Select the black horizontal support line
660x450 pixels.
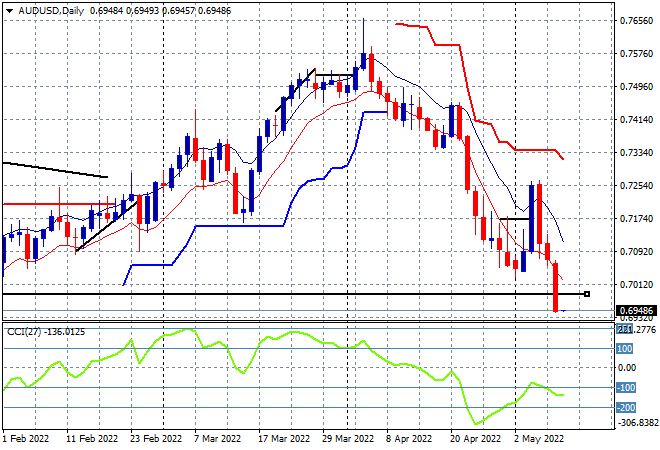click(x=300, y=294)
